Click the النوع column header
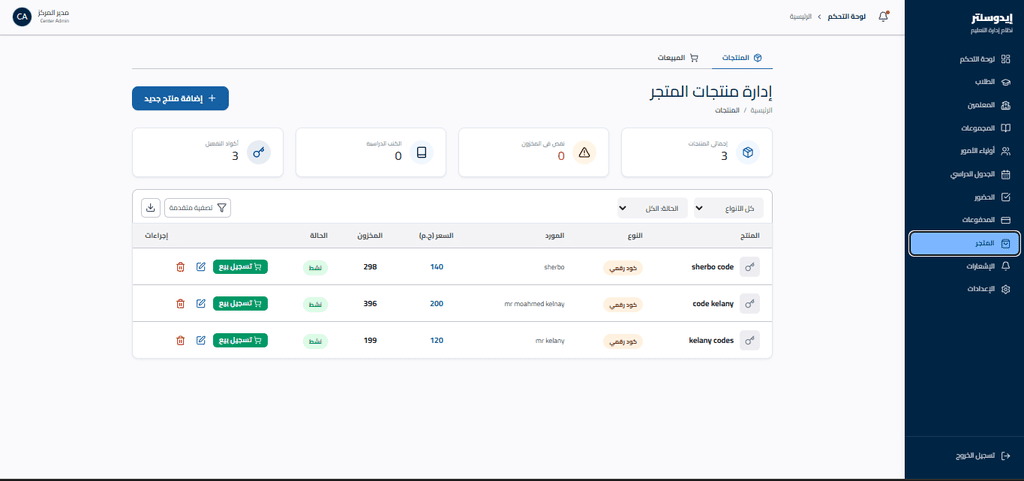Viewport: 1024px width, 481px height. (x=634, y=236)
